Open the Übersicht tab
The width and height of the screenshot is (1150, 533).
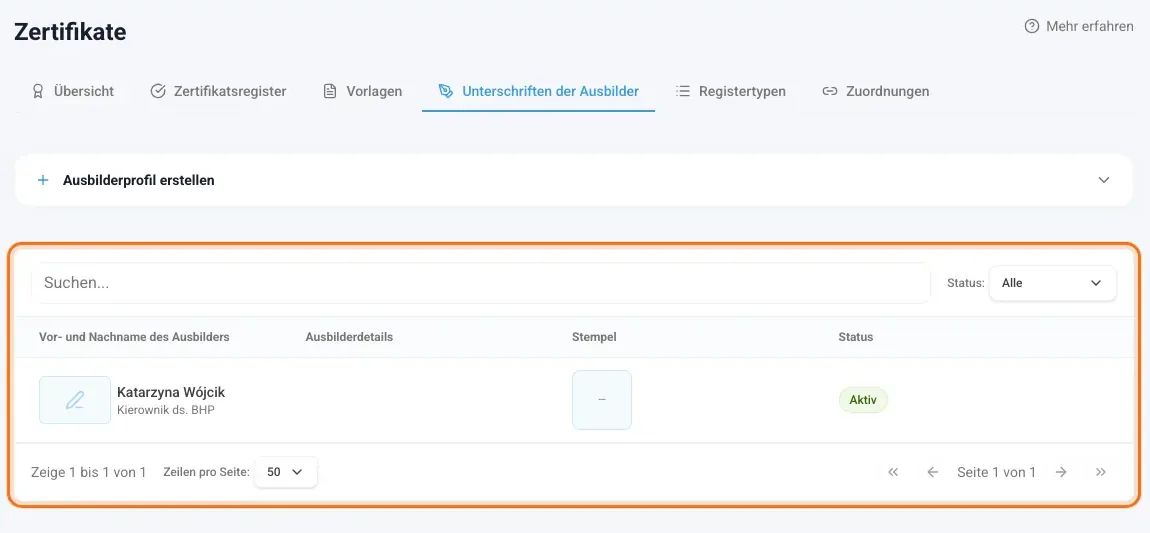coord(73,92)
